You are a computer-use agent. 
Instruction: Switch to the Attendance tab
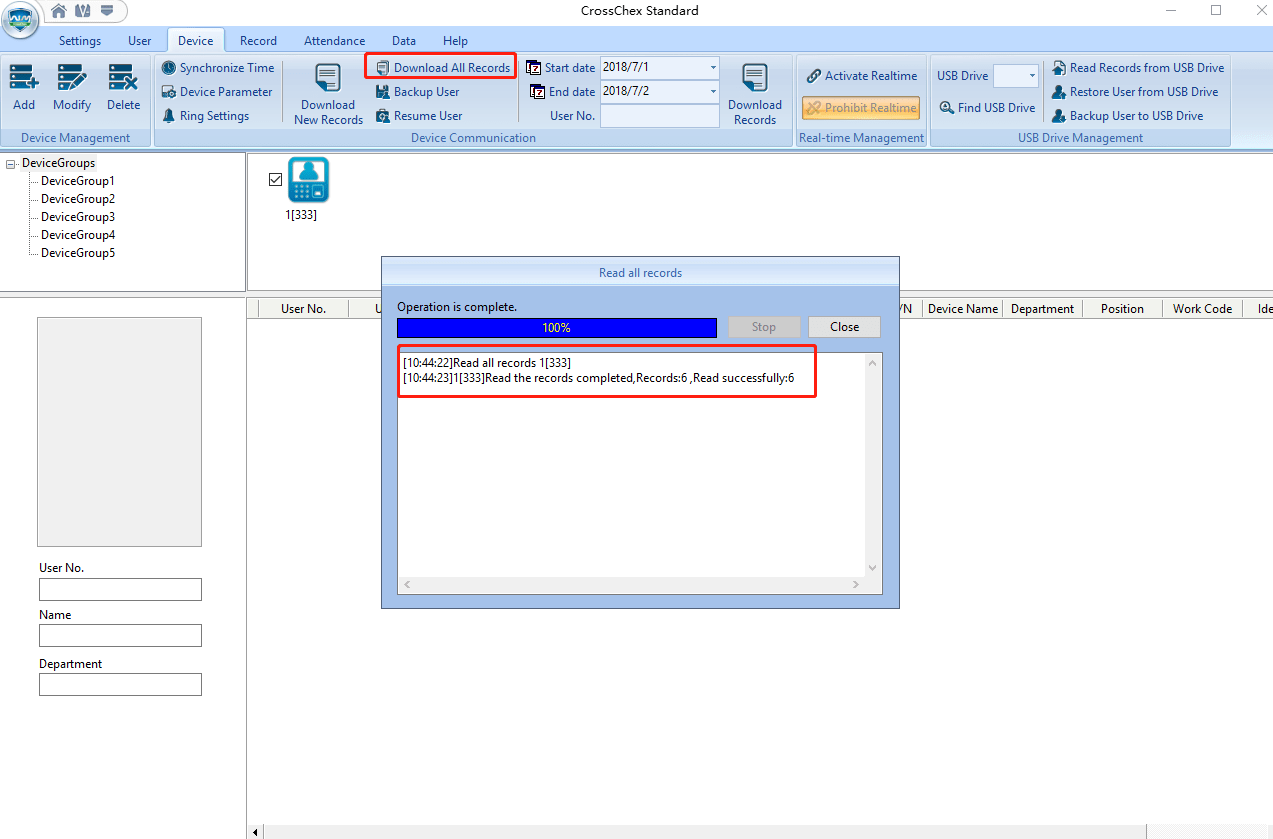point(334,41)
